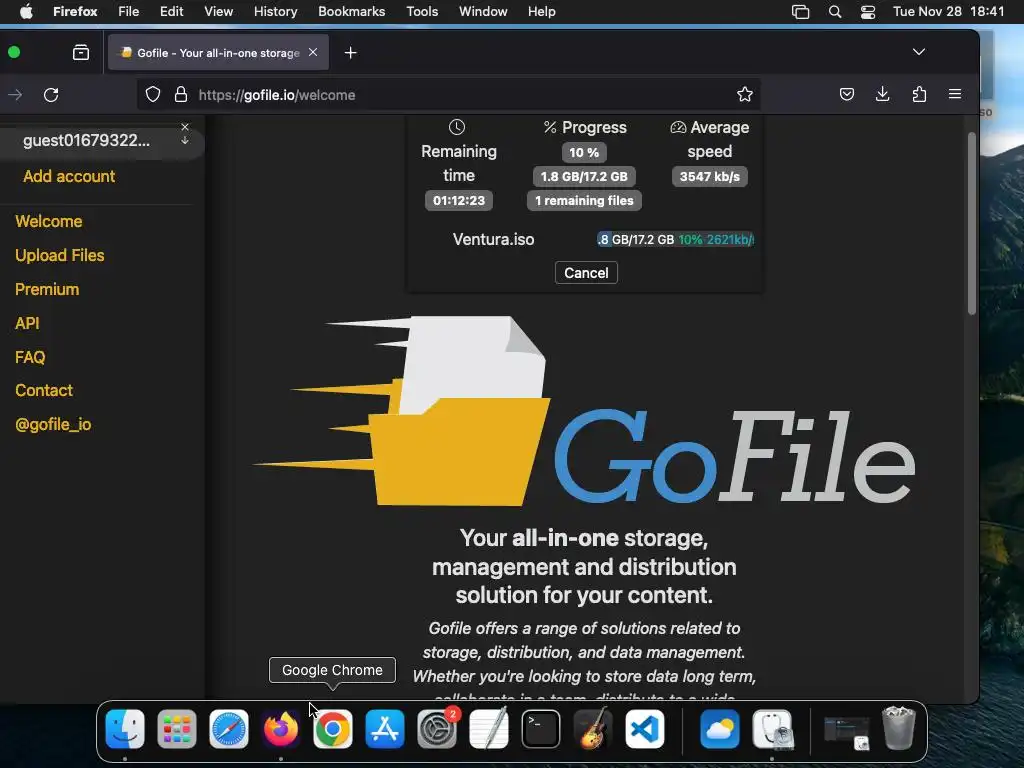The height and width of the screenshot is (768, 1024).
Task: Cancel the Ventura.iso upload
Action: 586,273
